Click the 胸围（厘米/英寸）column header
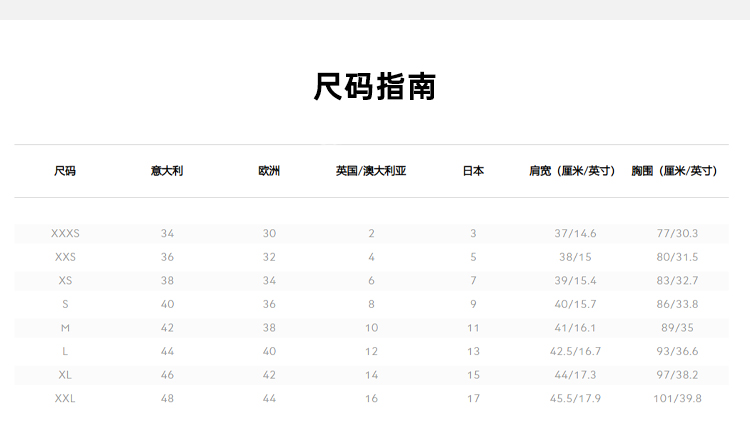Viewport: 750px width, 446px height. (677, 171)
